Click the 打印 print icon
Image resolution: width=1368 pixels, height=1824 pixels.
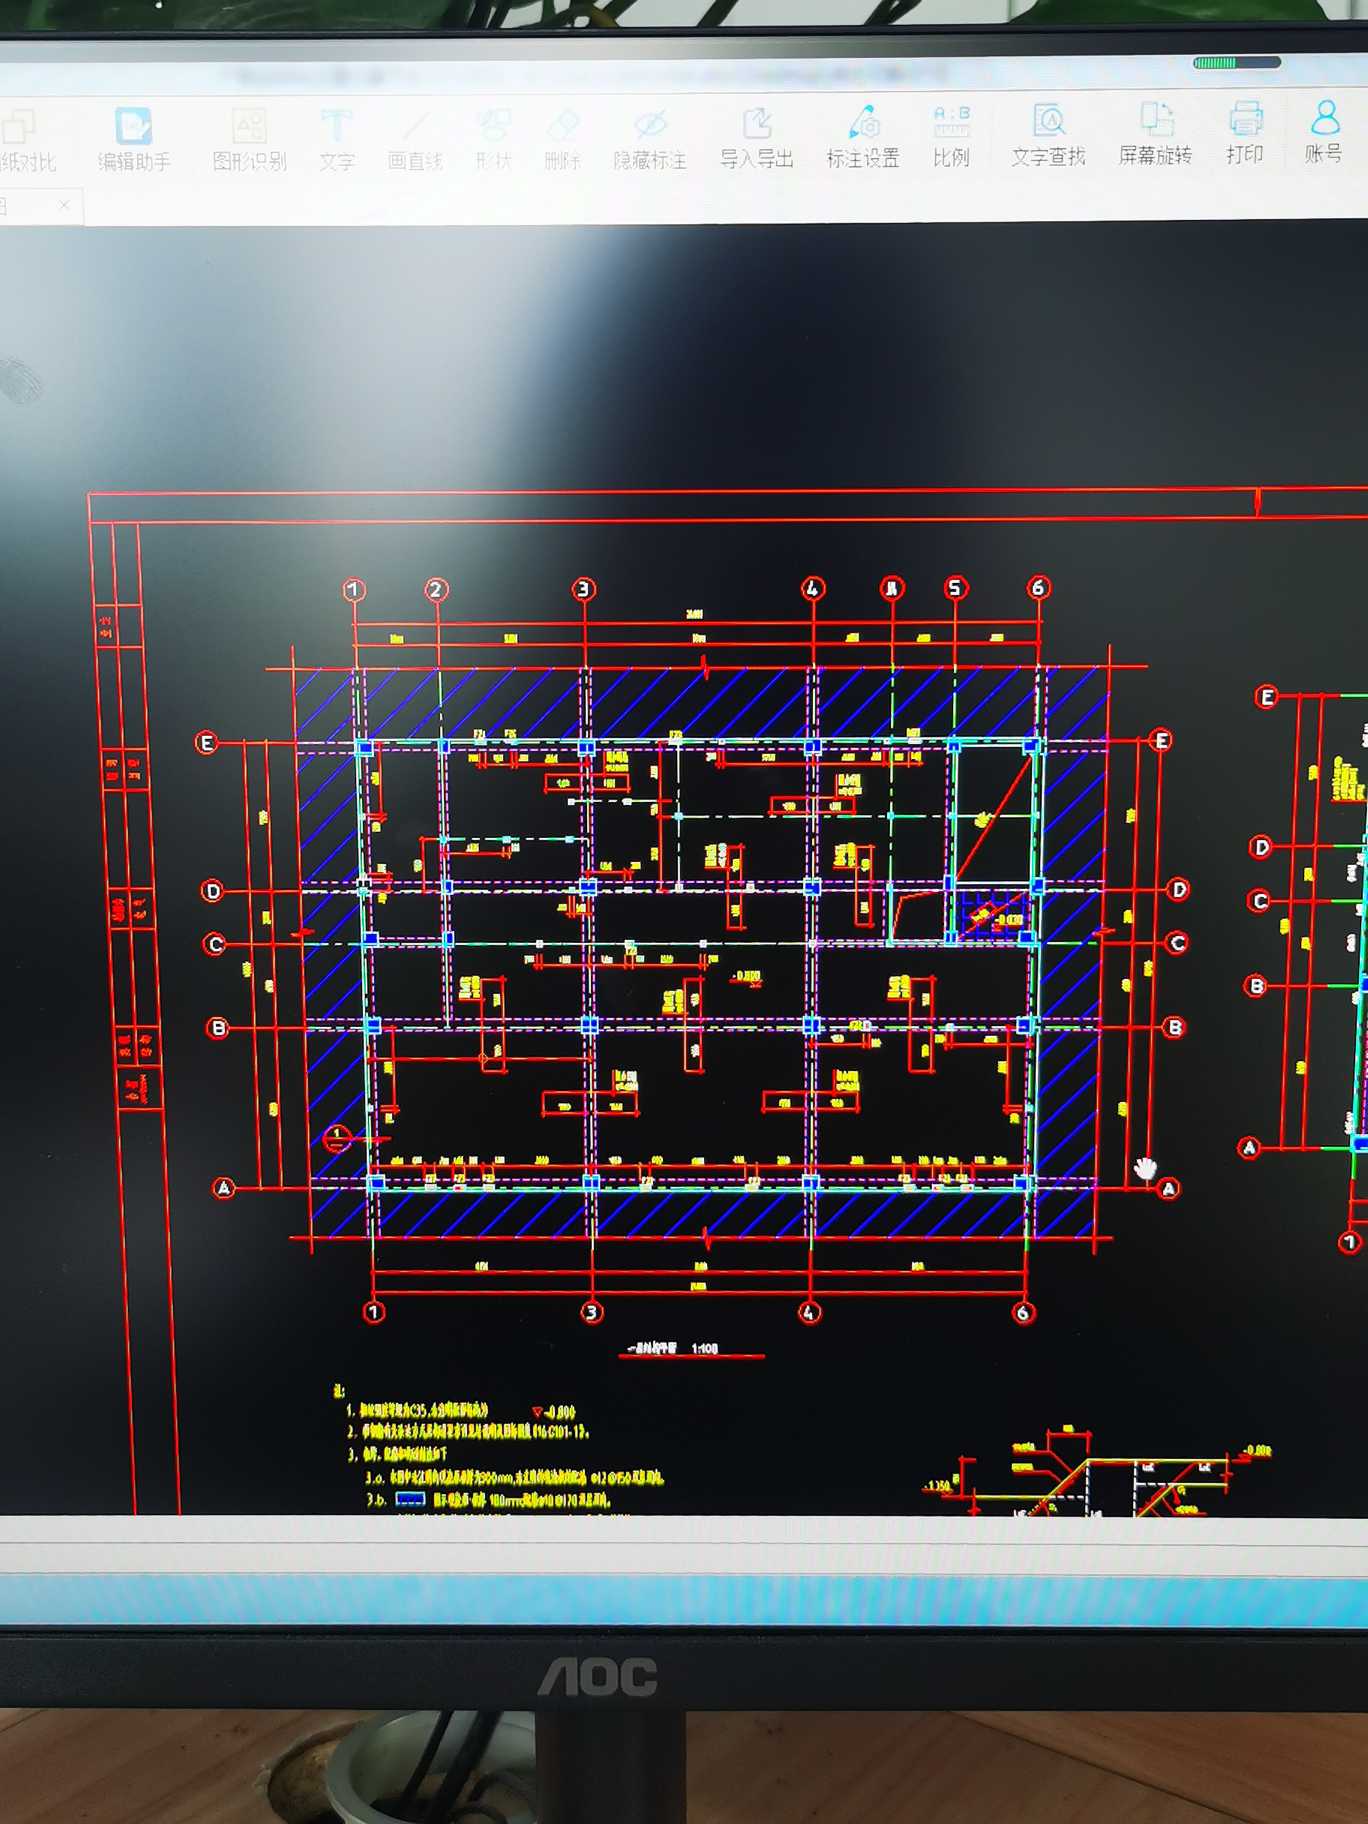[x=1245, y=133]
